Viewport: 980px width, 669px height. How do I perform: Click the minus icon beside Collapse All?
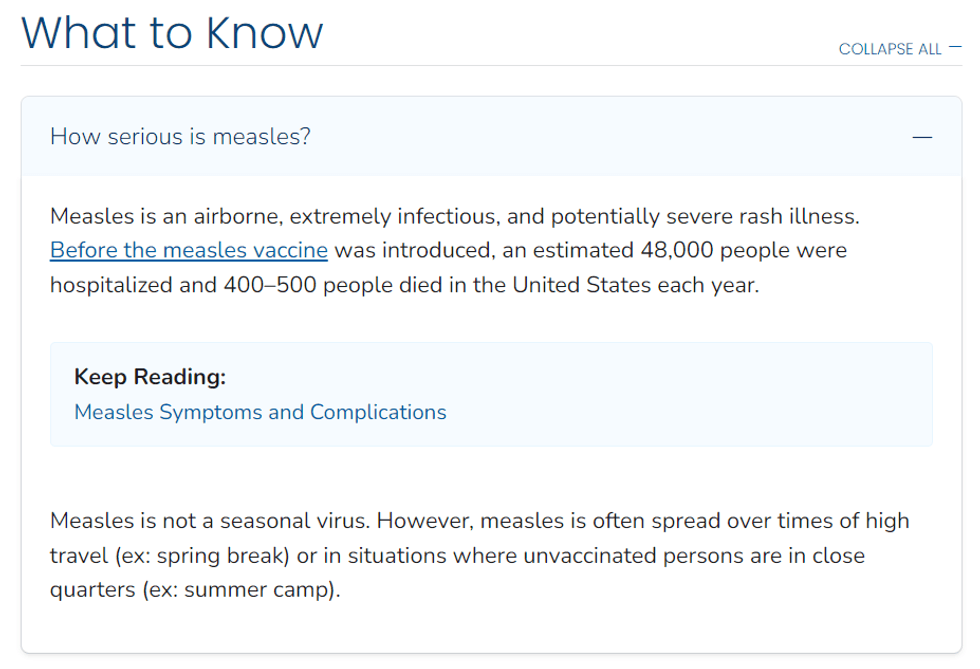click(x=955, y=48)
